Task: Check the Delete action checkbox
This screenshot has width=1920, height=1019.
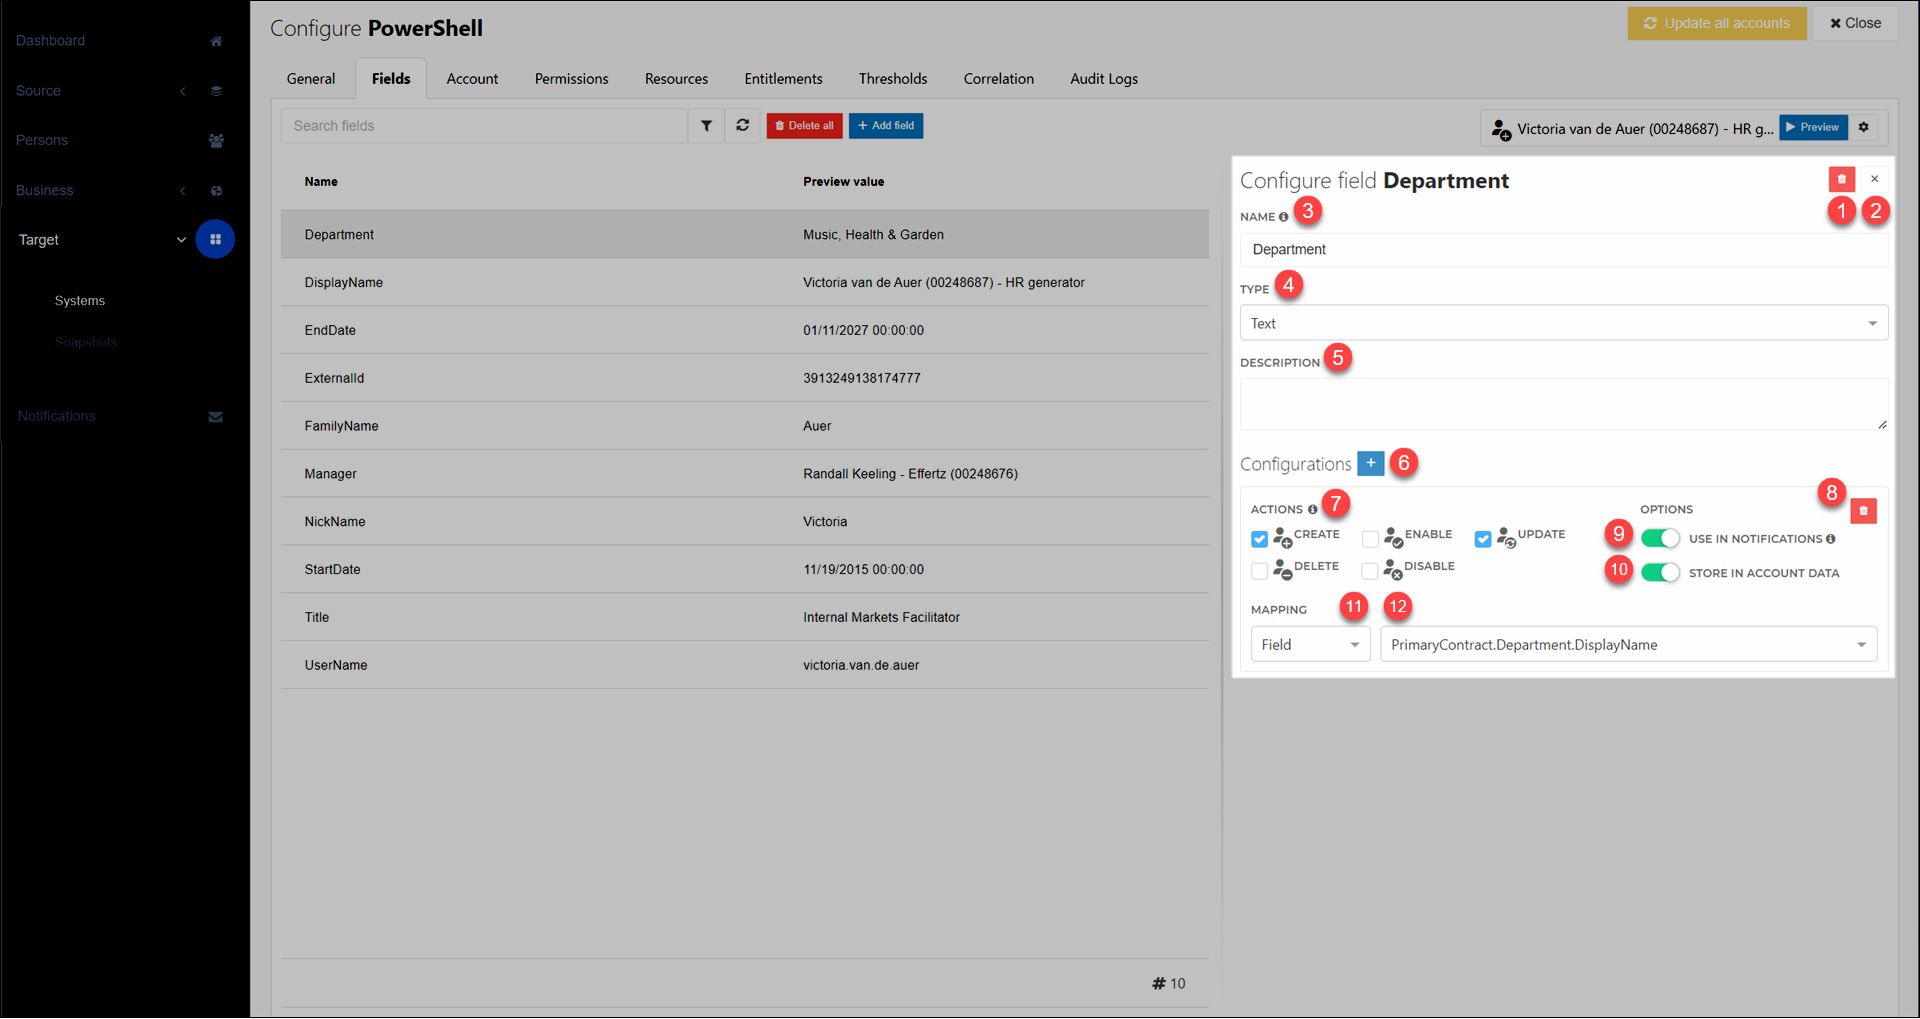Action: (1259, 571)
